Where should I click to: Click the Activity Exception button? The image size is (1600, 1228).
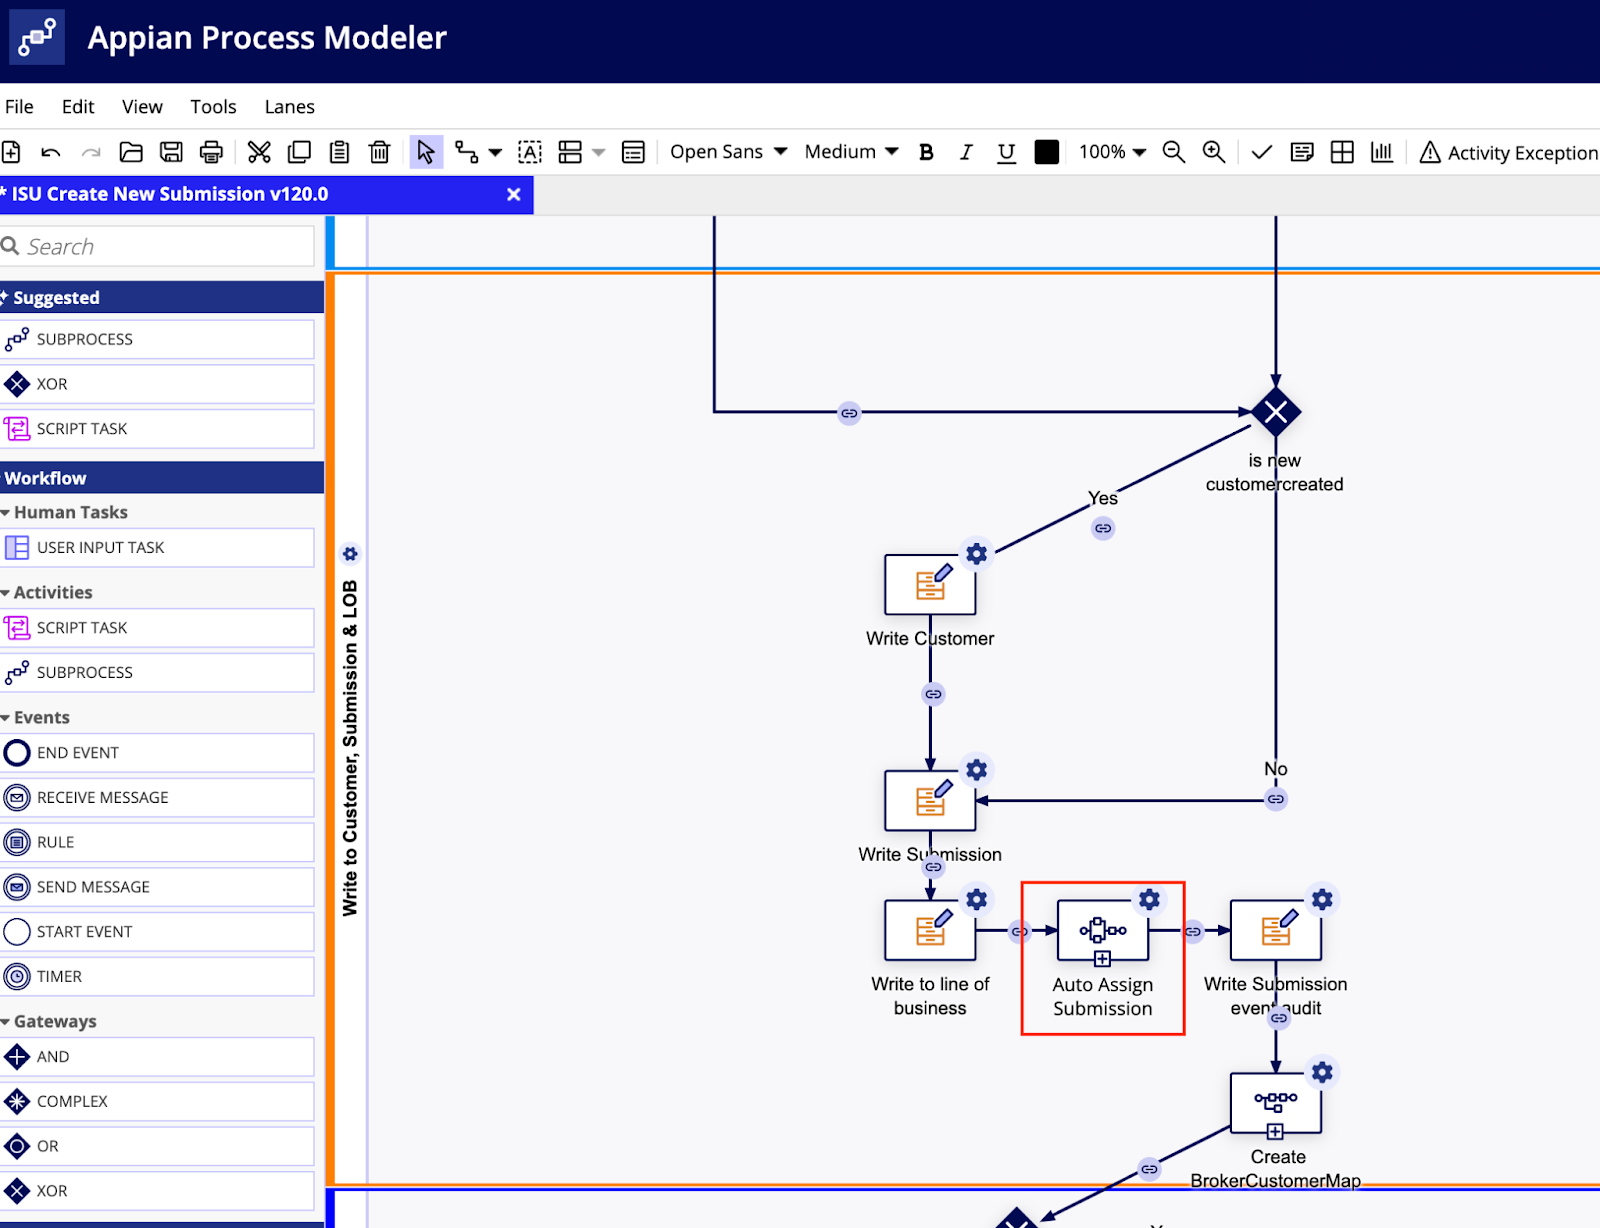[x=1509, y=152]
